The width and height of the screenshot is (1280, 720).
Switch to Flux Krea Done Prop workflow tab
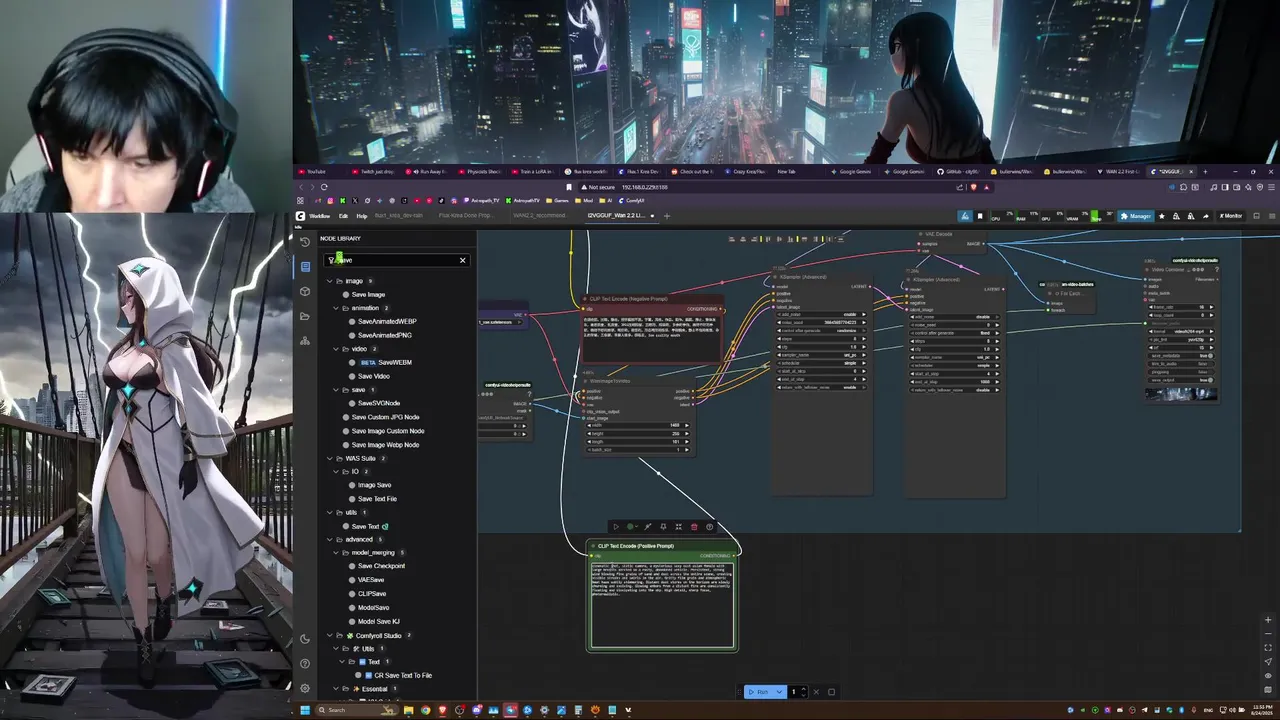coord(467,215)
